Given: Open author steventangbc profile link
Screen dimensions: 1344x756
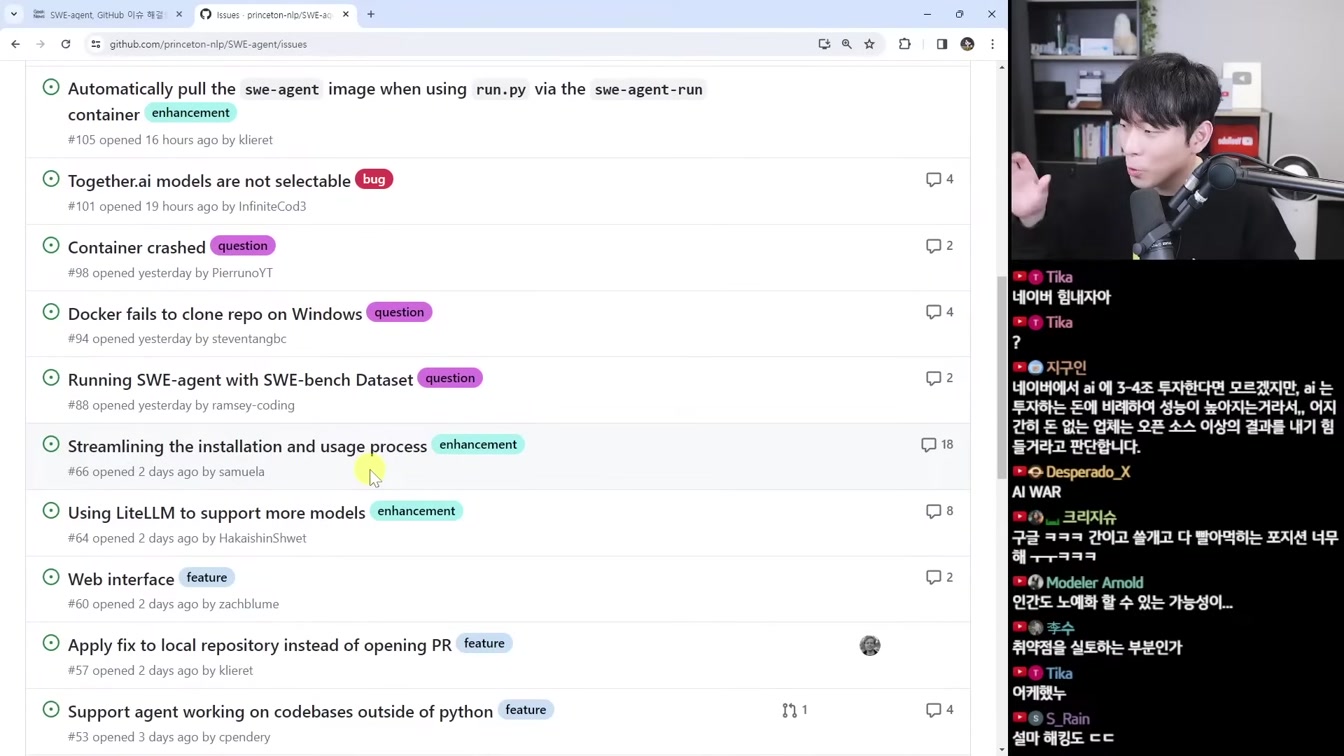Looking at the screenshot, I should tap(249, 339).
